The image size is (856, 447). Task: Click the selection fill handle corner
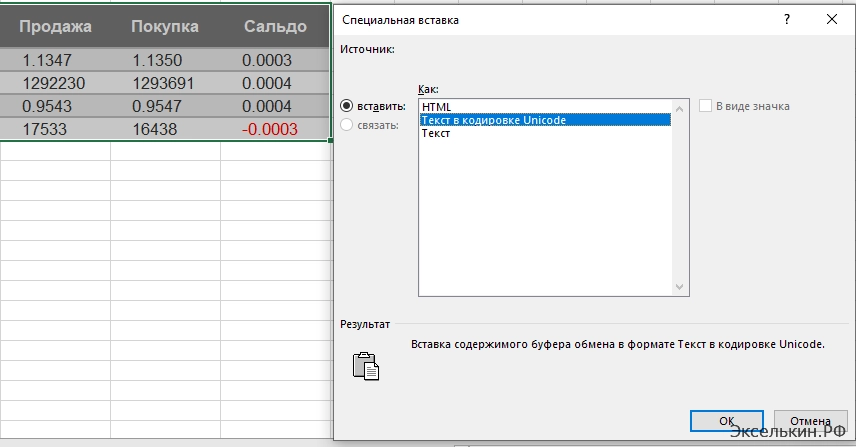pos(330,141)
